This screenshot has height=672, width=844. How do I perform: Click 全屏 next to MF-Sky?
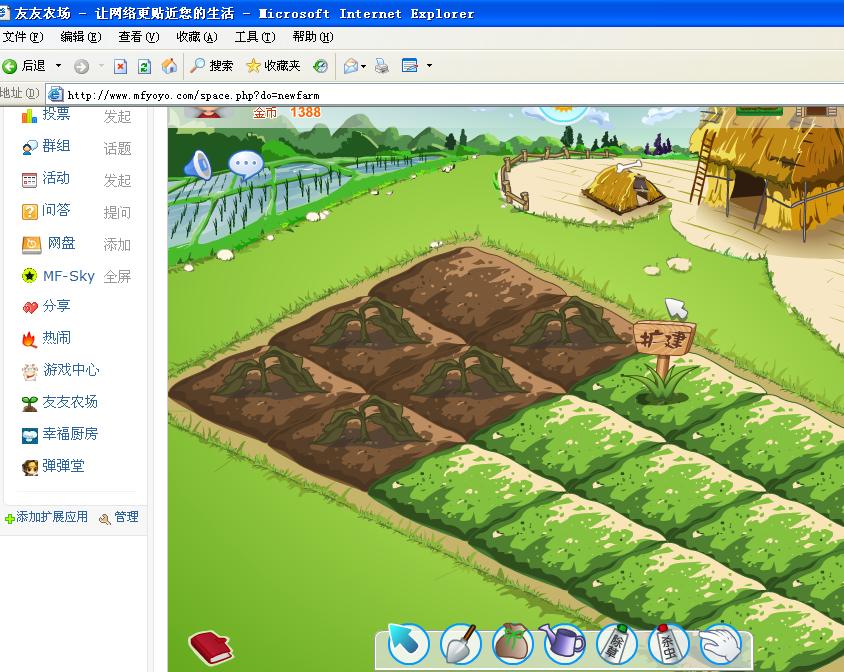pos(117,276)
